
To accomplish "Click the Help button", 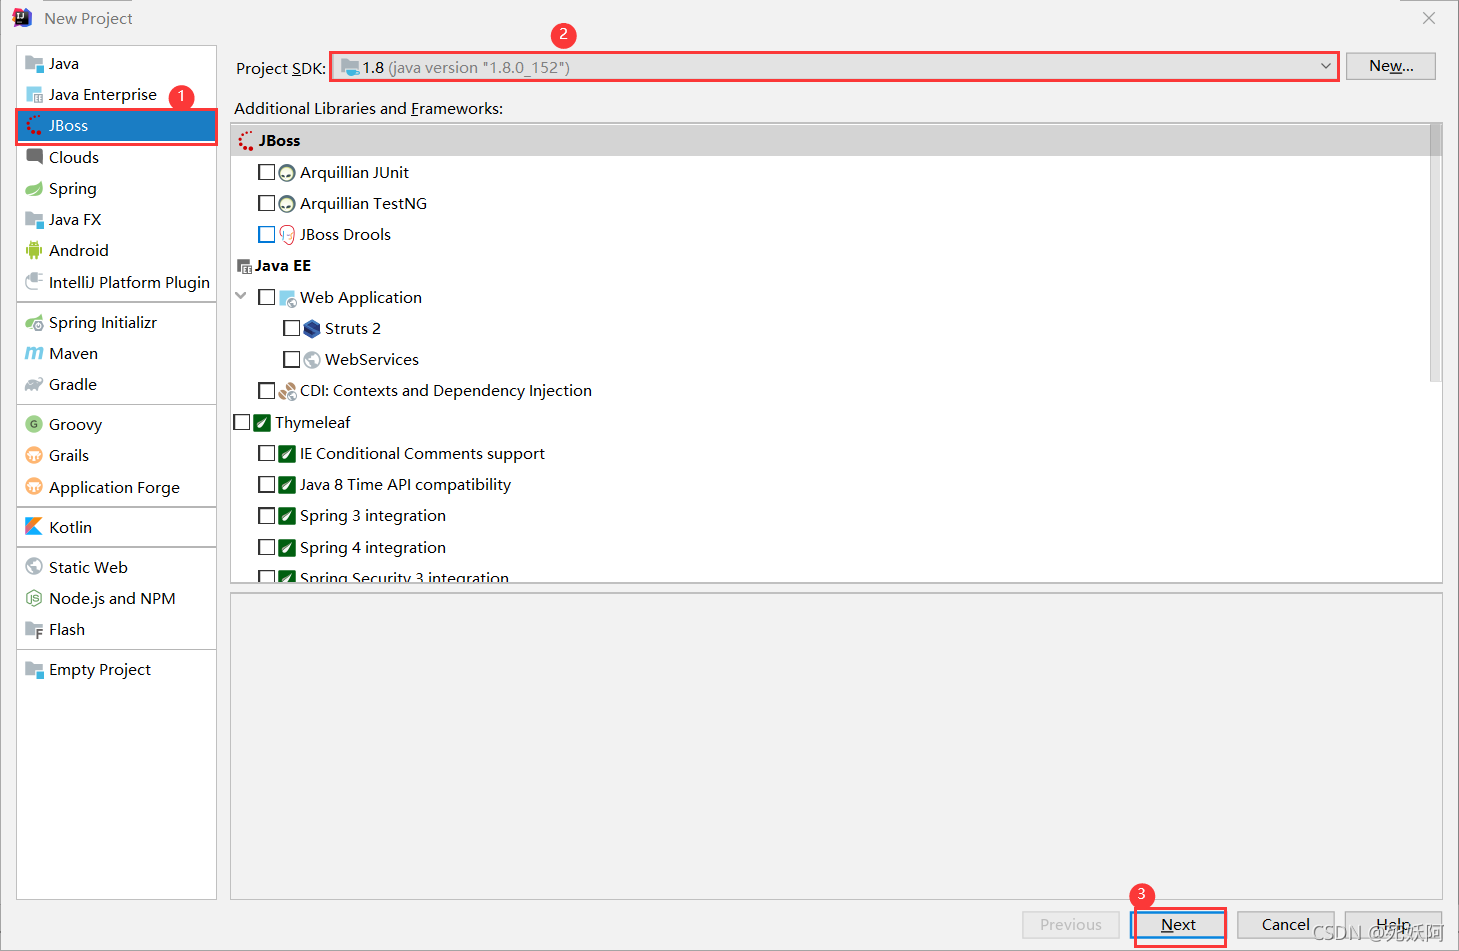I will [x=1393, y=925].
